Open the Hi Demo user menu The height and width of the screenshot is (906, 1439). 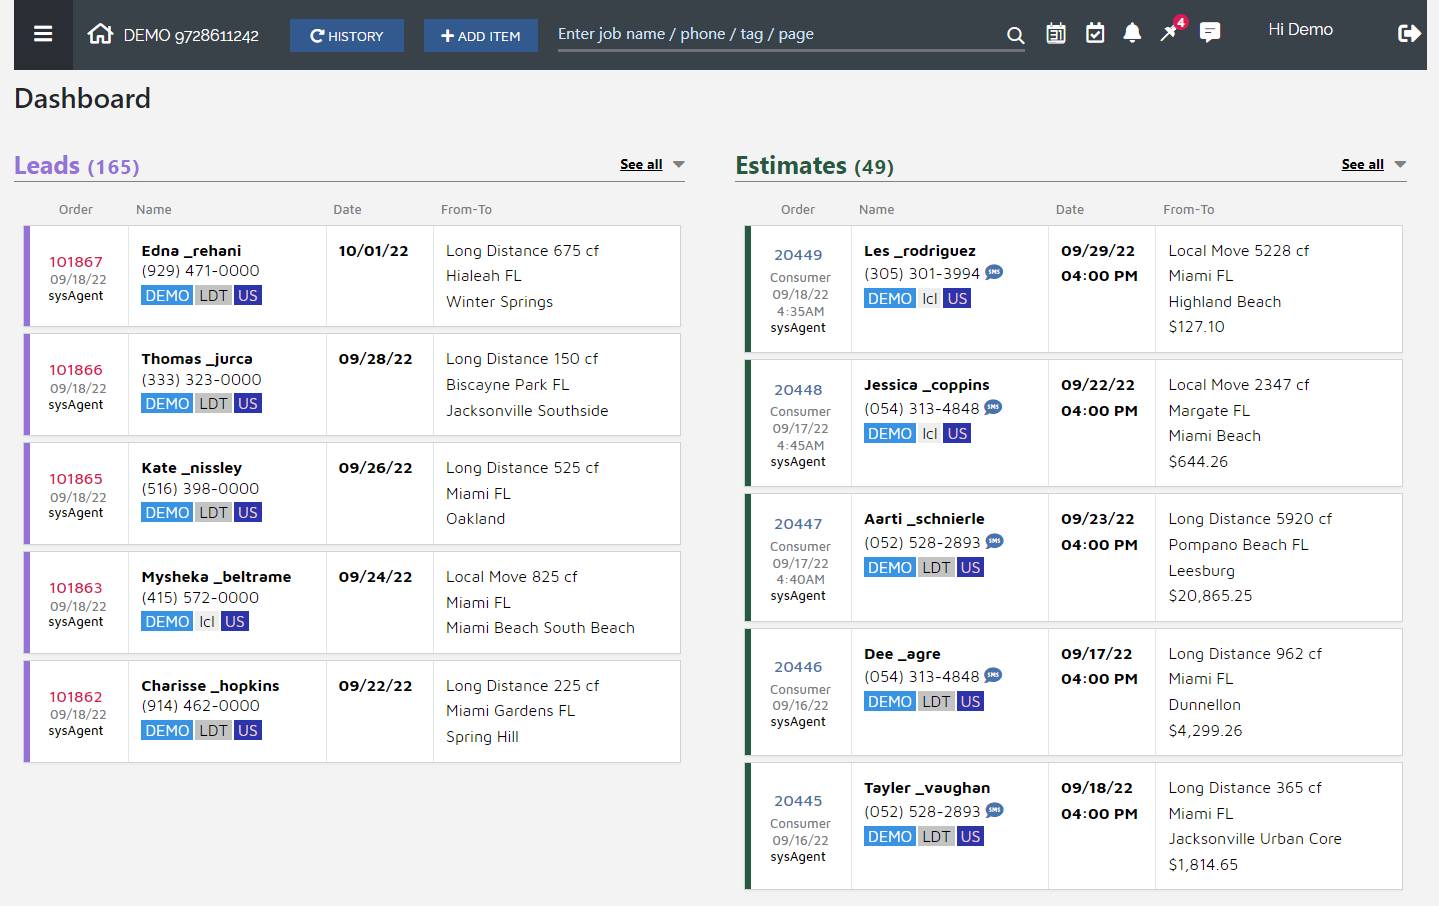[x=1300, y=30]
